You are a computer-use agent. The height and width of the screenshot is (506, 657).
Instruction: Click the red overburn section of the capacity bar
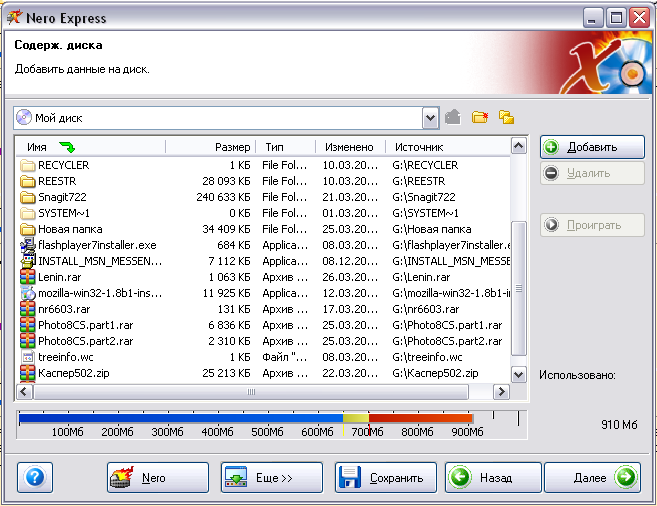(x=421, y=418)
